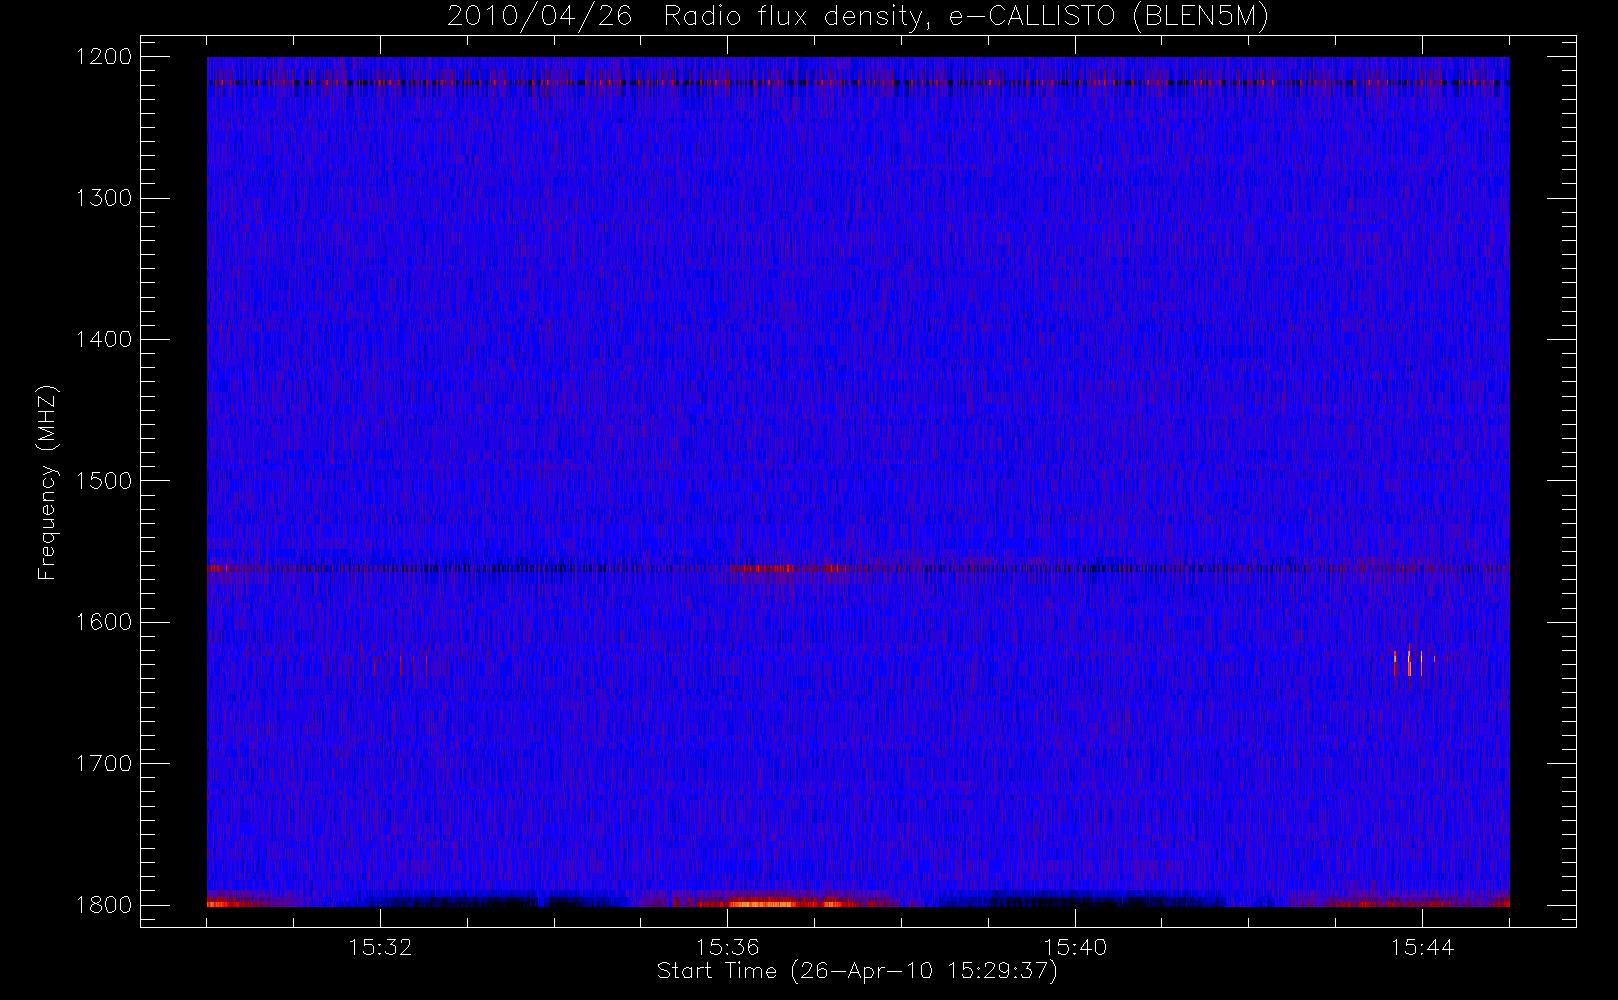Click the y-axis label "Frequency (MHZ)"
The width and height of the screenshot is (1618, 1000).
47,482
